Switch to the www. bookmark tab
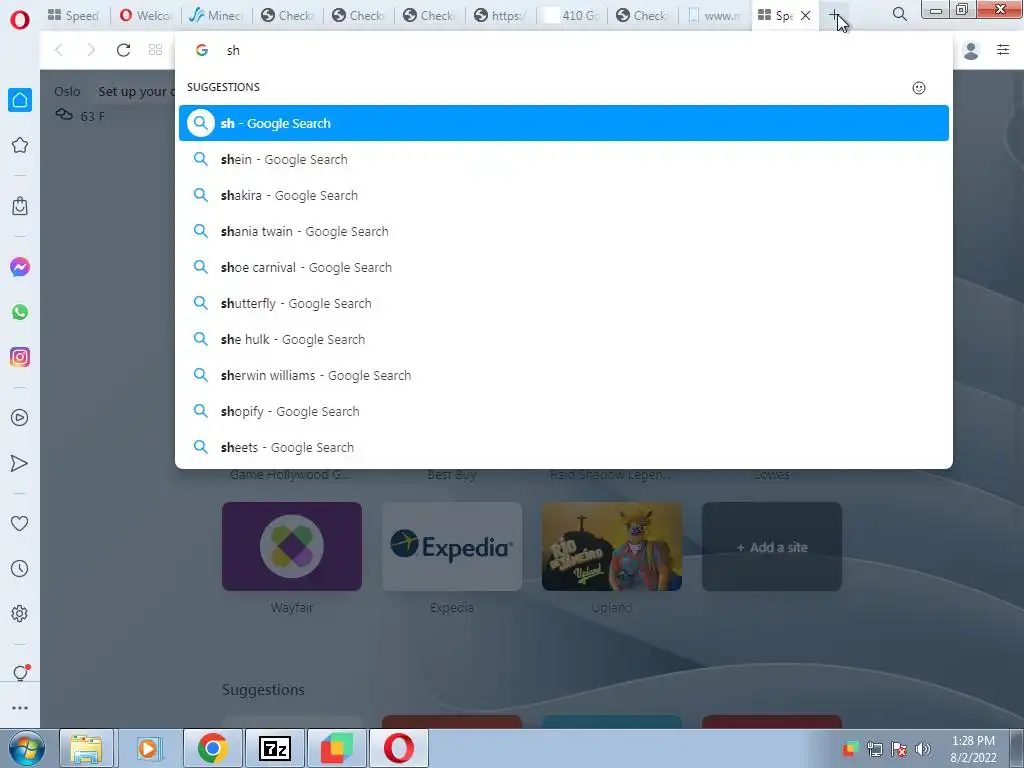The image size is (1024, 768). [713, 15]
